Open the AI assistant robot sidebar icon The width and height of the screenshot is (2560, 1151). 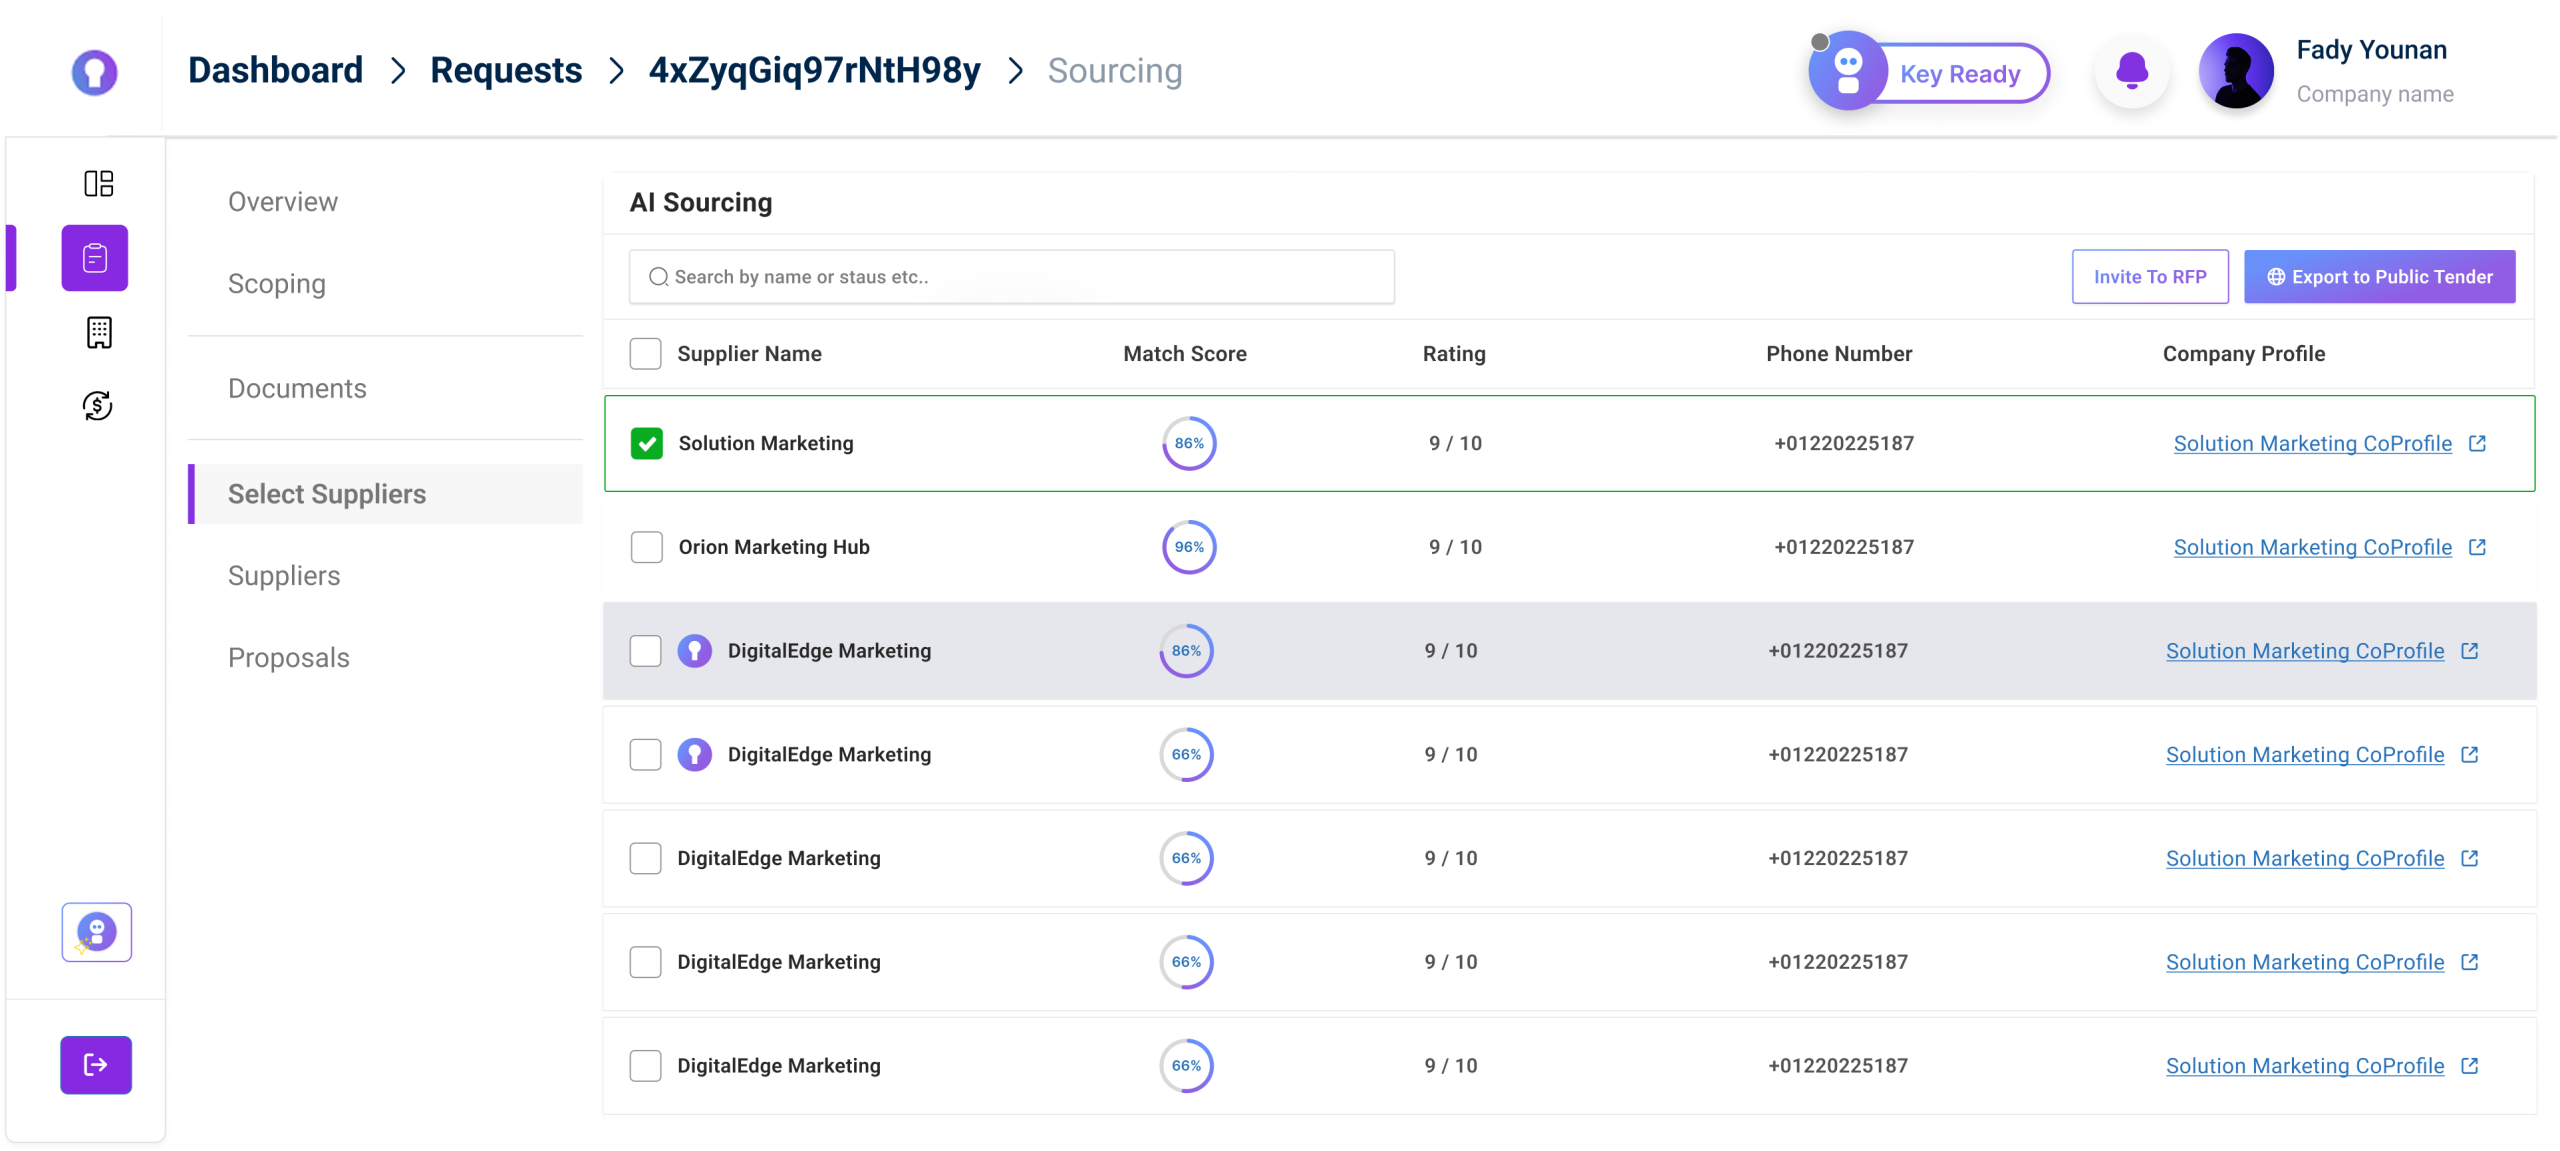click(97, 932)
